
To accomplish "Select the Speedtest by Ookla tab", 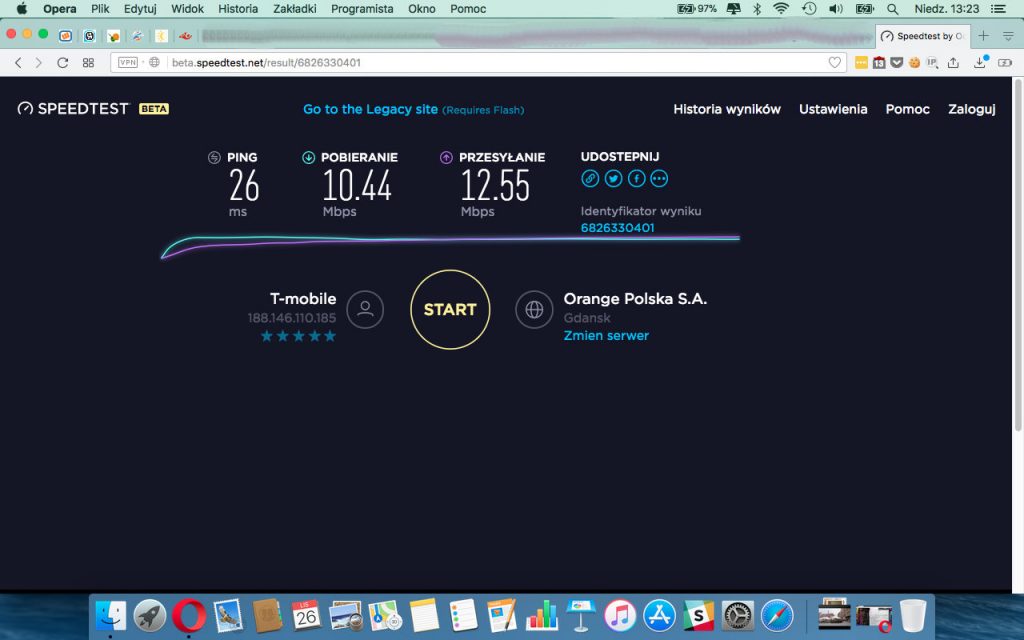I will click(922, 36).
